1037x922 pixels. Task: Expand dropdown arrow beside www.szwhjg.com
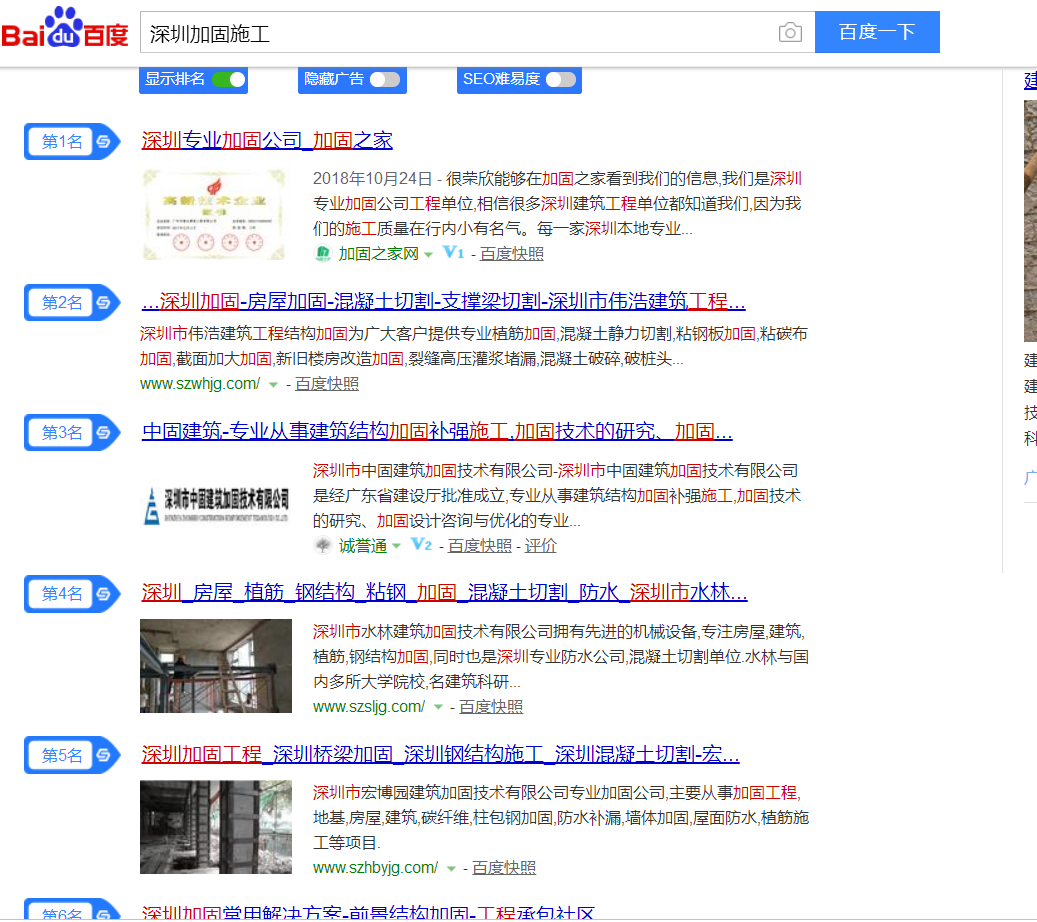(273, 385)
